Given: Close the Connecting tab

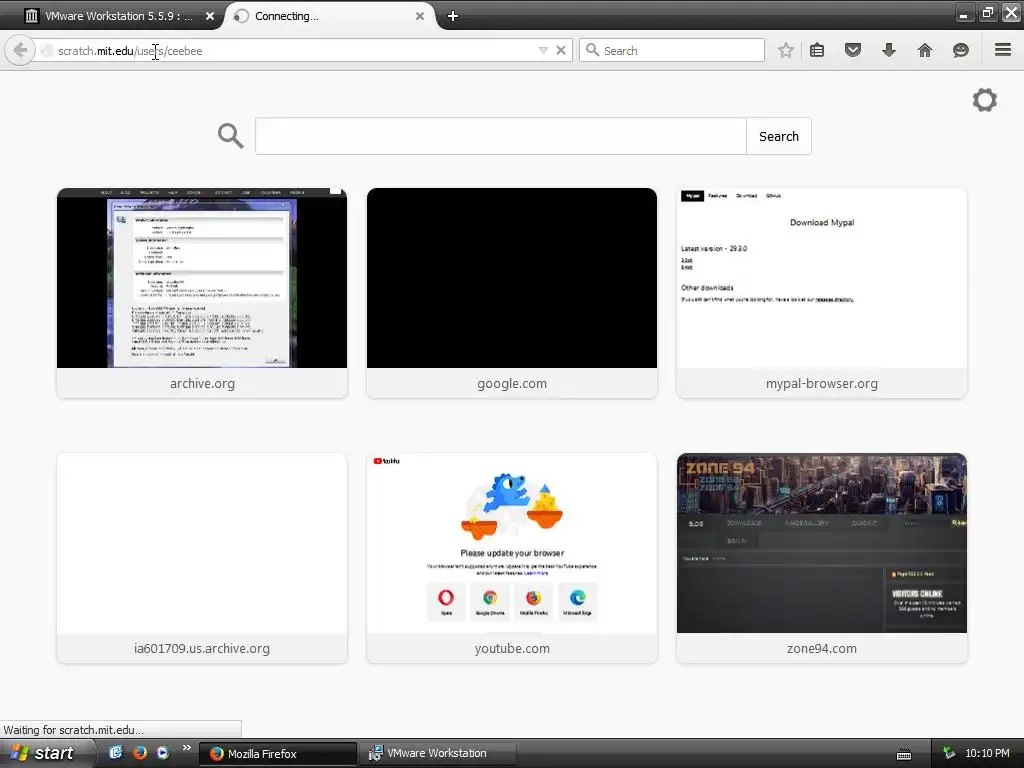Looking at the screenshot, I should click(420, 16).
